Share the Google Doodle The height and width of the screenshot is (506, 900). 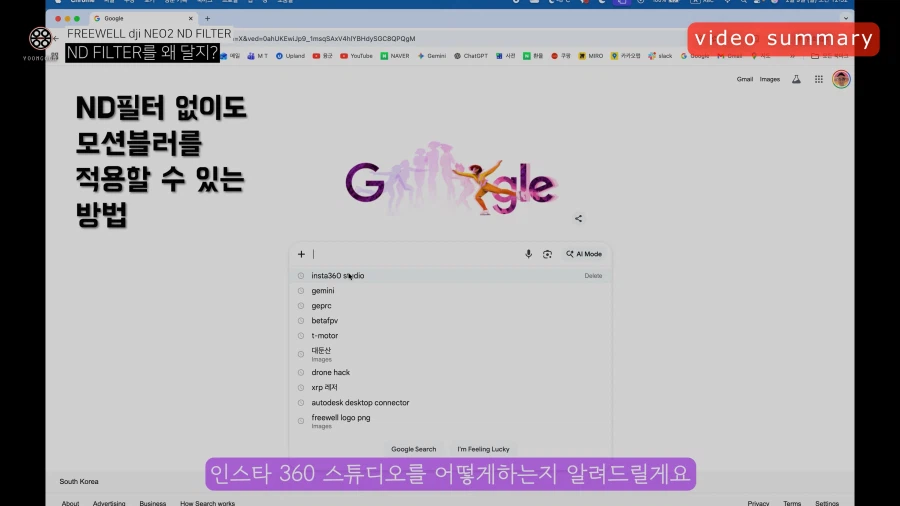click(x=578, y=219)
